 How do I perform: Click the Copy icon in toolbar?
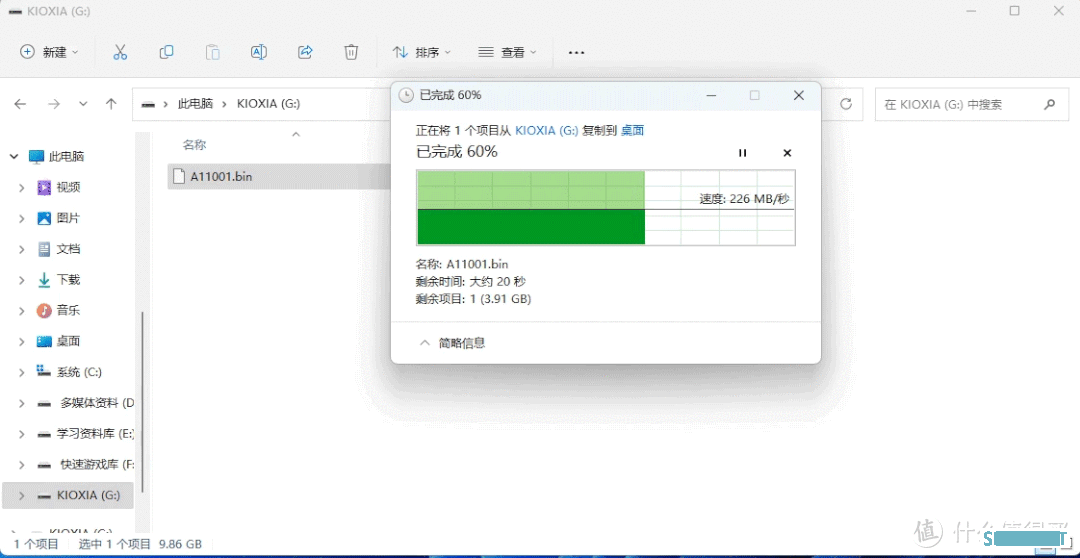(x=166, y=52)
